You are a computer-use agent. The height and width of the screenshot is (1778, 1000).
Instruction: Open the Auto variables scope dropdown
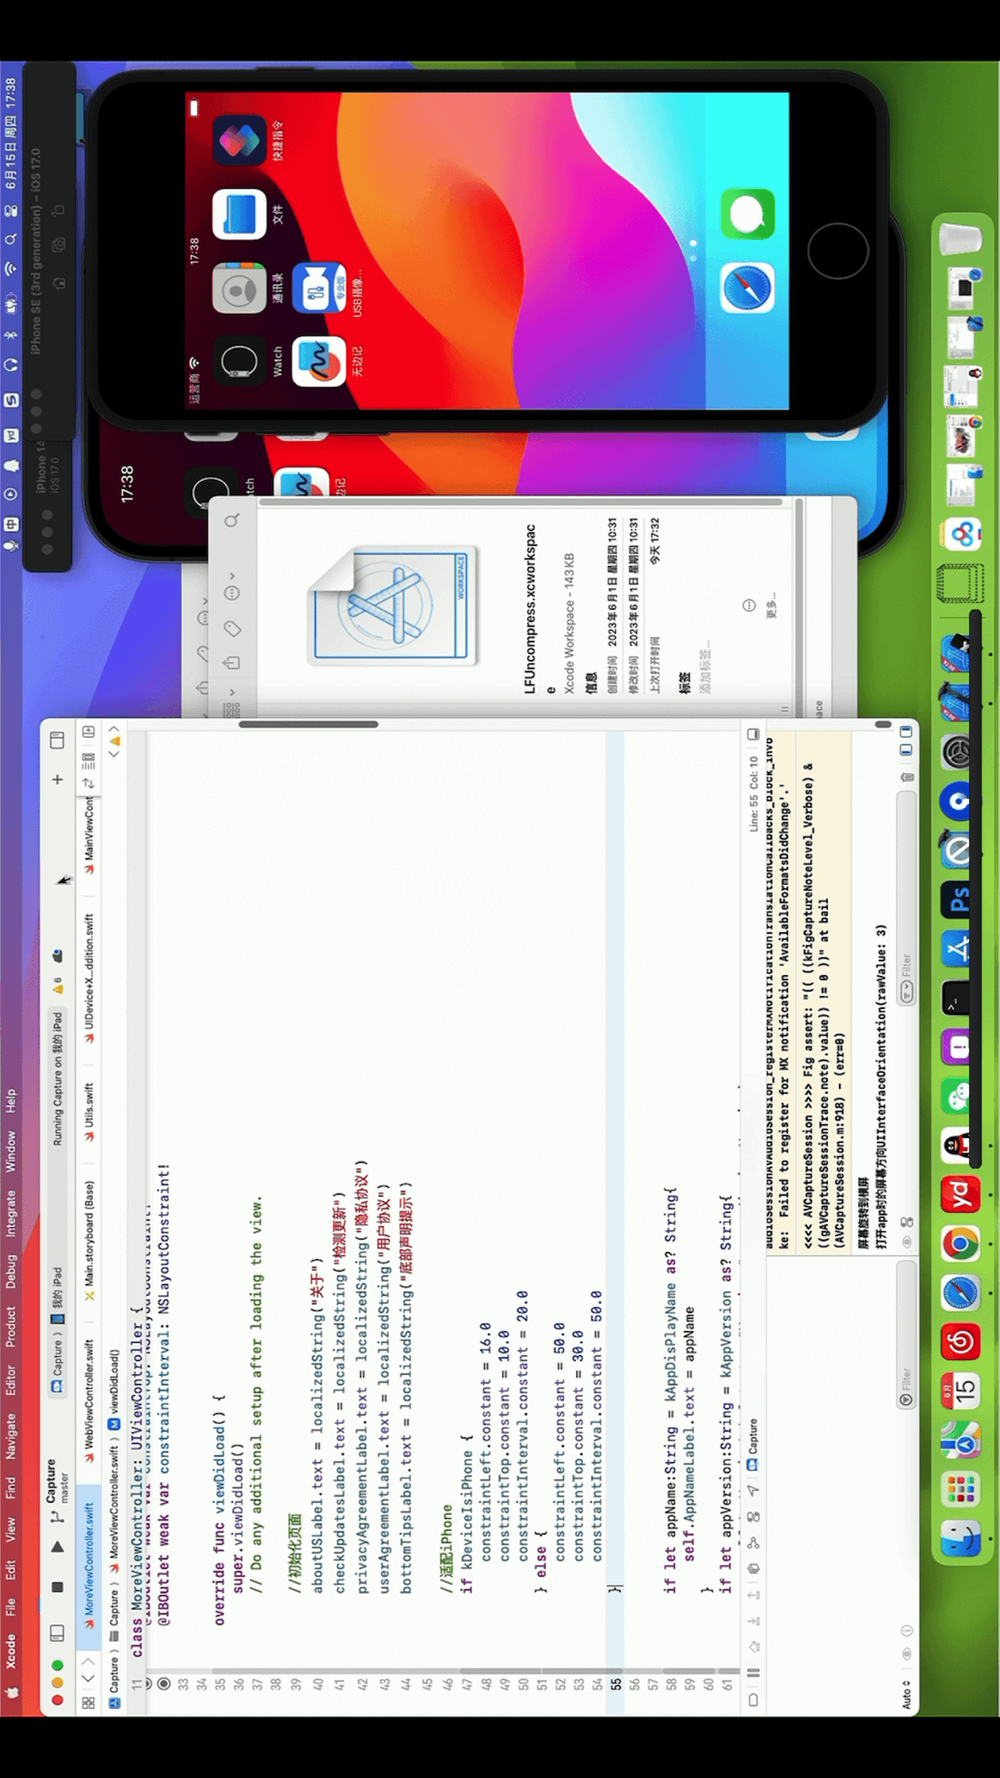(x=906, y=1695)
